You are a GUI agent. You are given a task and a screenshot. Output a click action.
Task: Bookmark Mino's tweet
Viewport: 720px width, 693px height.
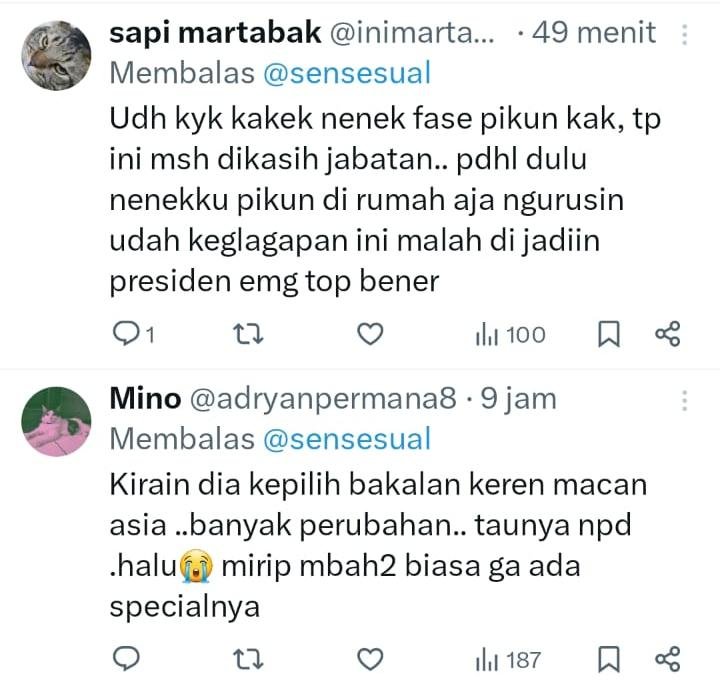coord(607,659)
